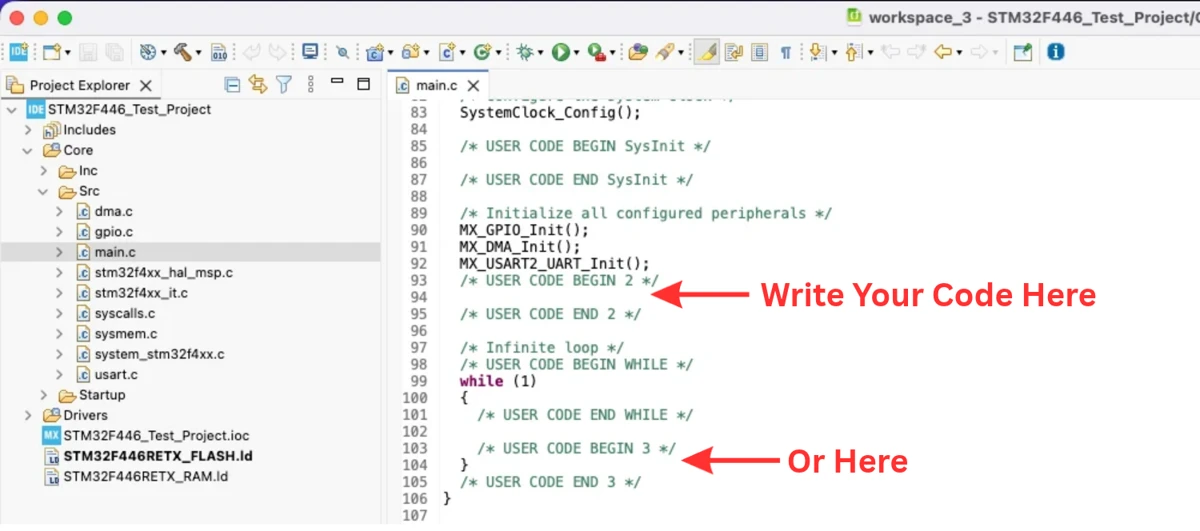Expand the Startup folder node
Screen dimensions: 1200x531
tap(44, 395)
